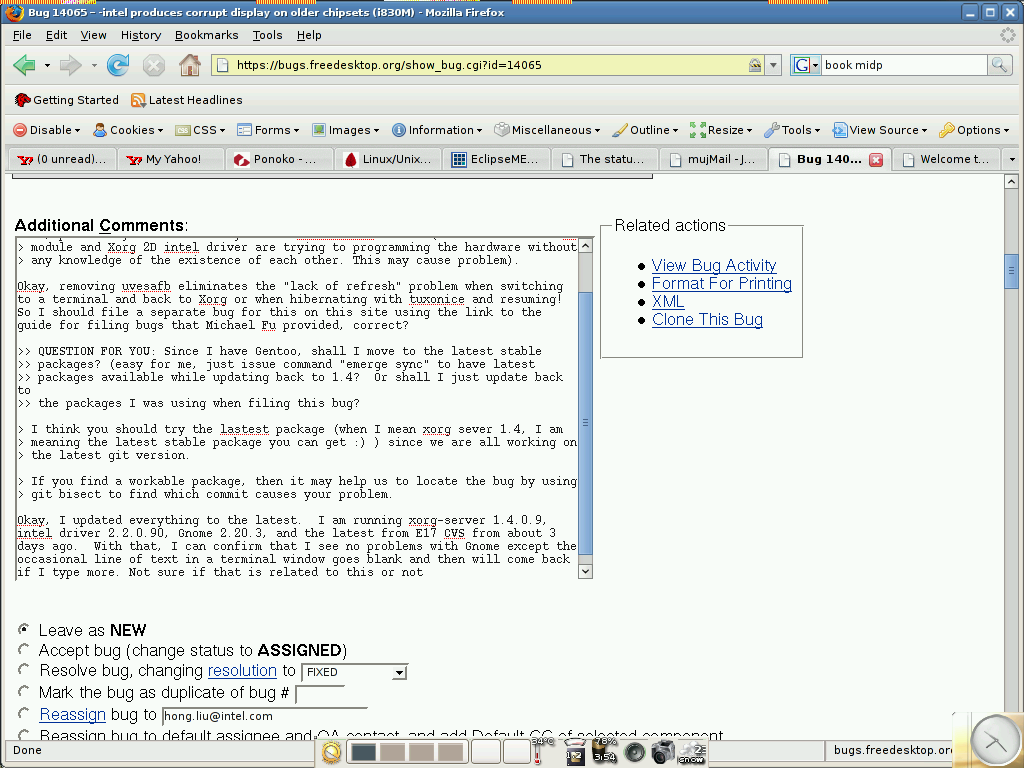
Task: Open the Cookies toolbar dropdown
Action: (x=129, y=130)
